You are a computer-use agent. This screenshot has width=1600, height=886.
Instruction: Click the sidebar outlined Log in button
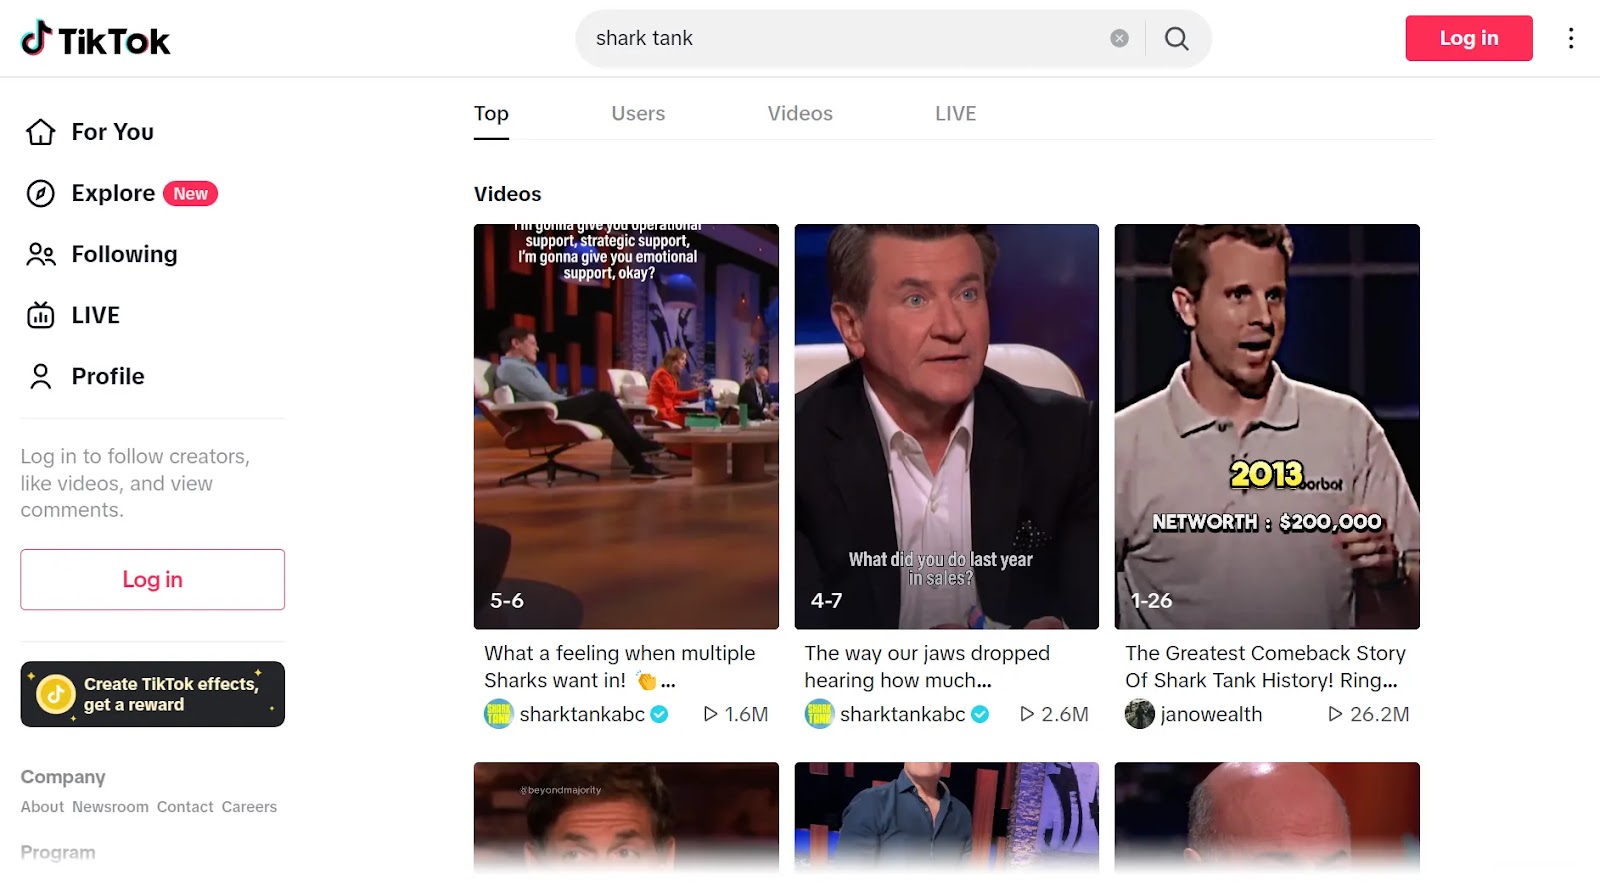pos(153,579)
